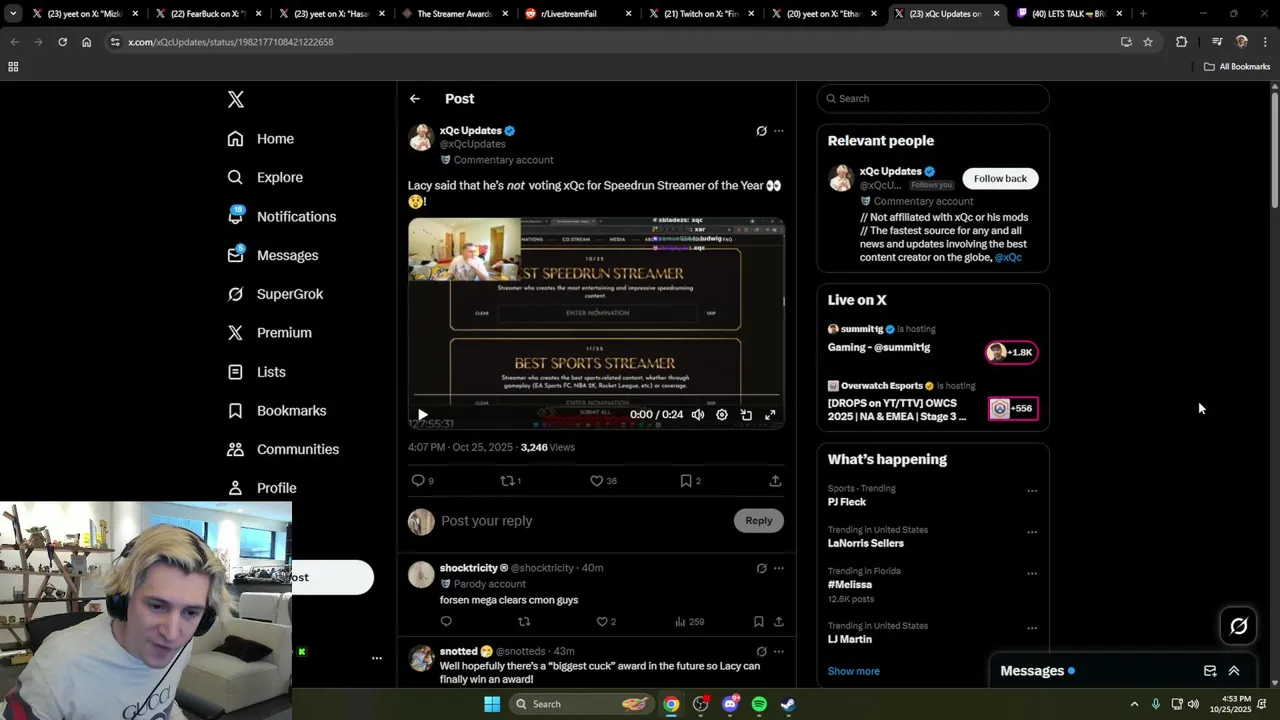Open Spotify from taskbar
The image size is (1280, 720).
759,704
